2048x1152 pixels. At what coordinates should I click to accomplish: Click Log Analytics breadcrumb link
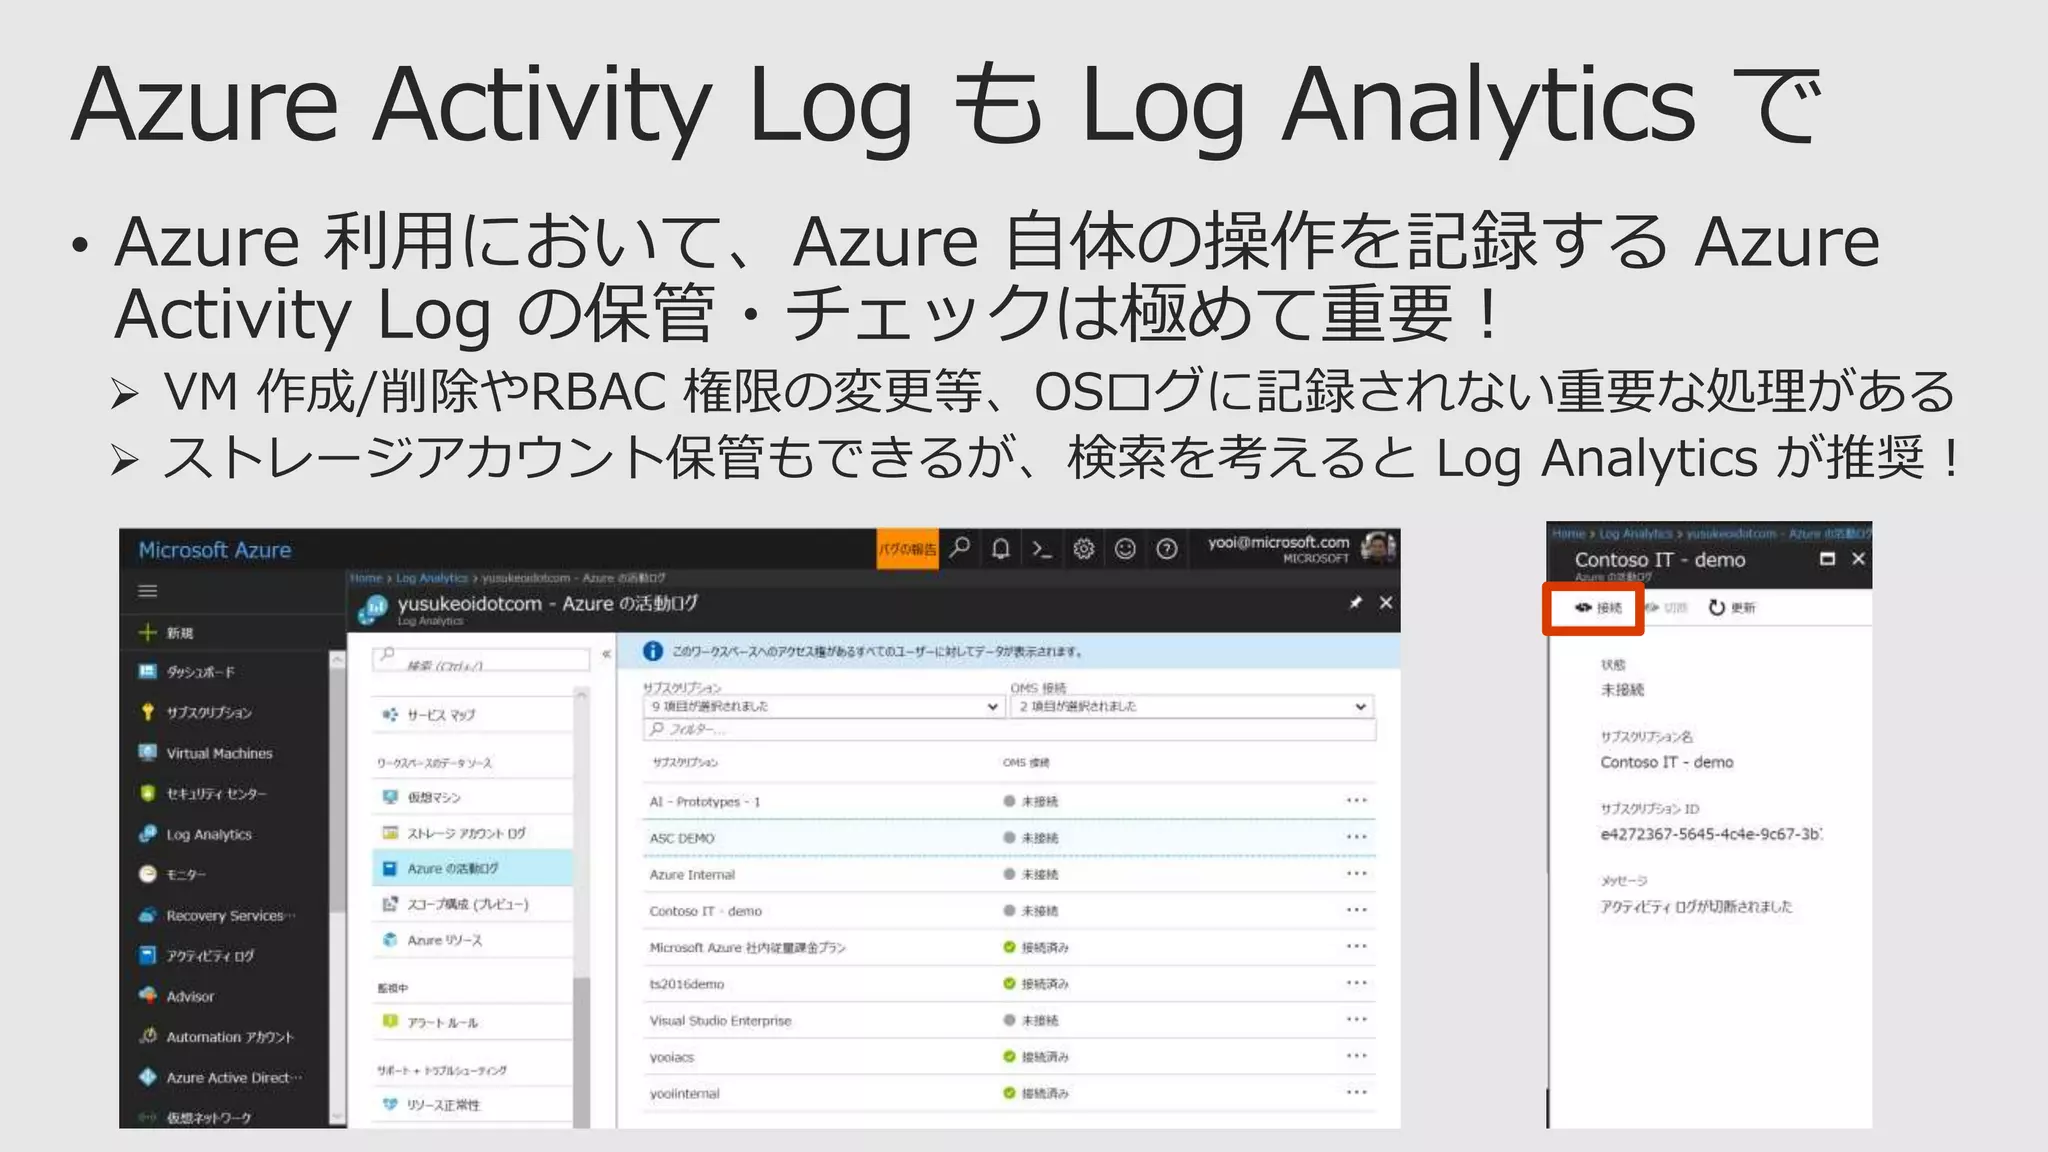[431, 578]
